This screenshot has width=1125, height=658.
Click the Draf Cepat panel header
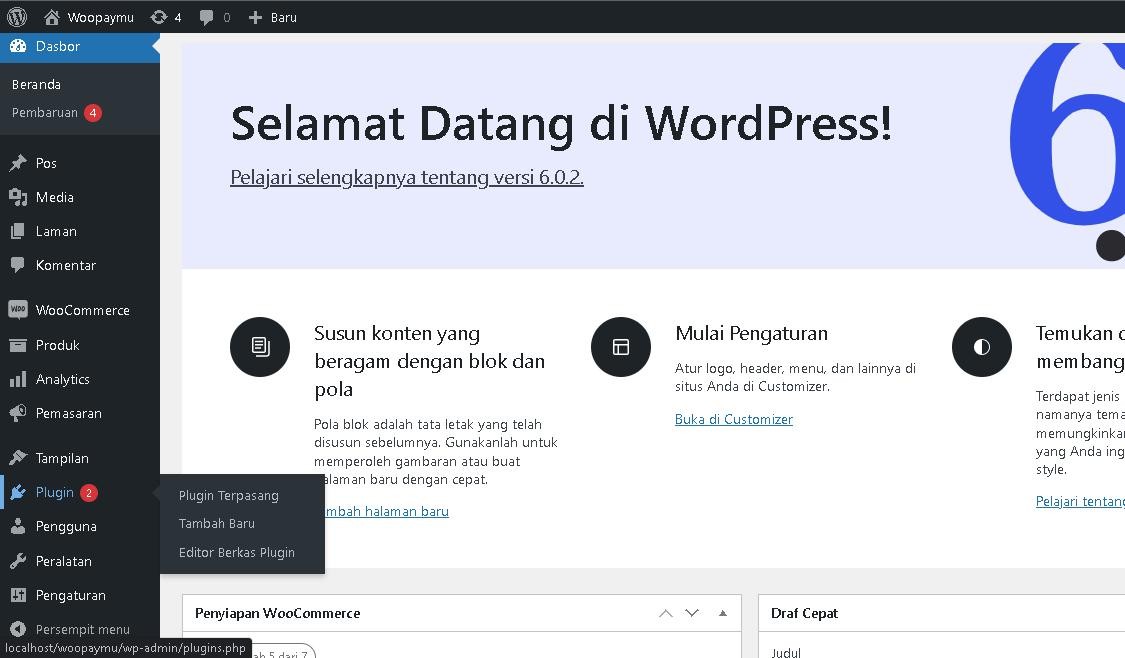click(941, 614)
